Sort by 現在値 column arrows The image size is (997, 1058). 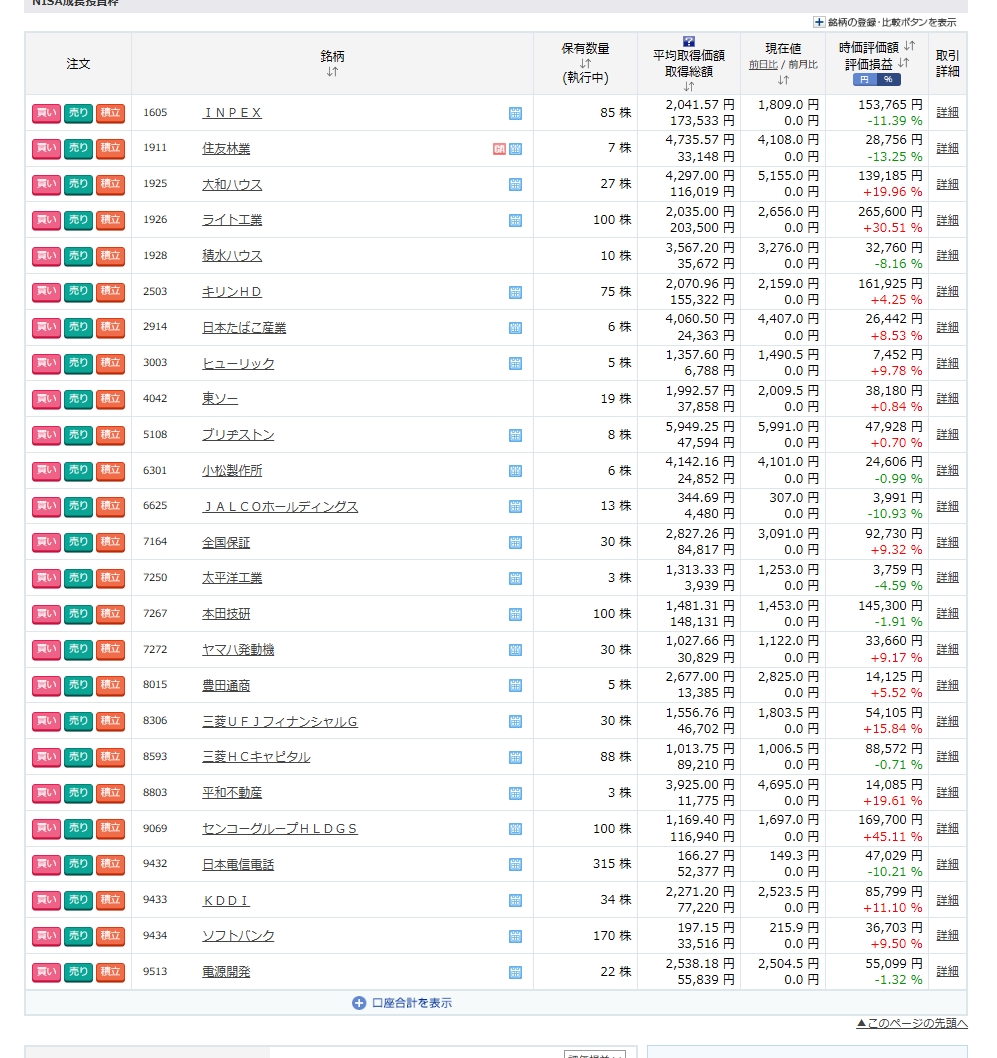[783, 80]
